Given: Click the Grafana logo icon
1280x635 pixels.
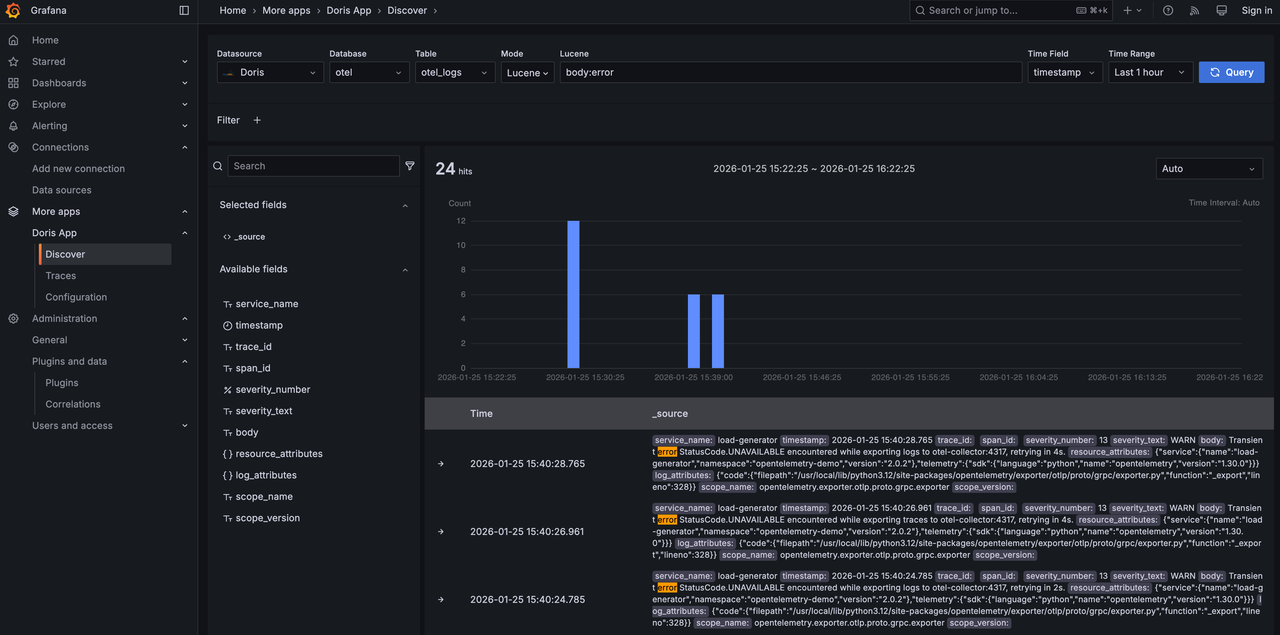Looking at the screenshot, I should click(x=13, y=10).
